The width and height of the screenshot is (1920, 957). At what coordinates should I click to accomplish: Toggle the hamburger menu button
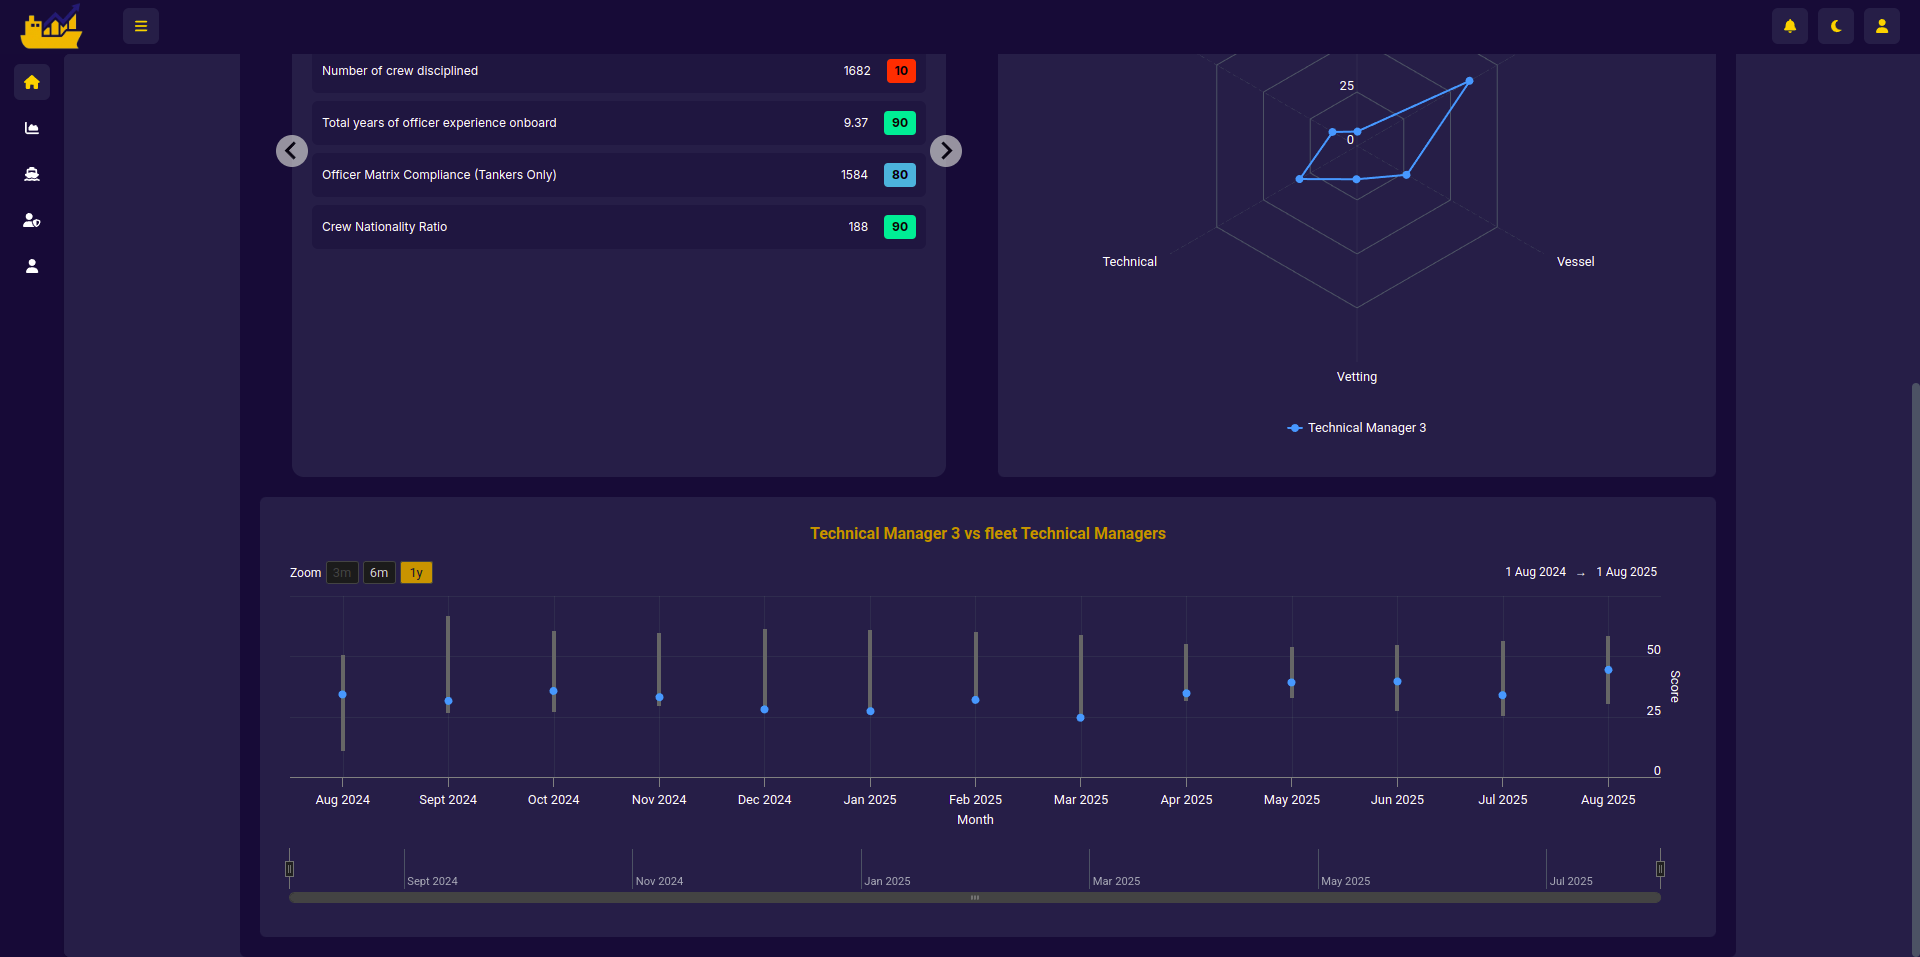[141, 26]
